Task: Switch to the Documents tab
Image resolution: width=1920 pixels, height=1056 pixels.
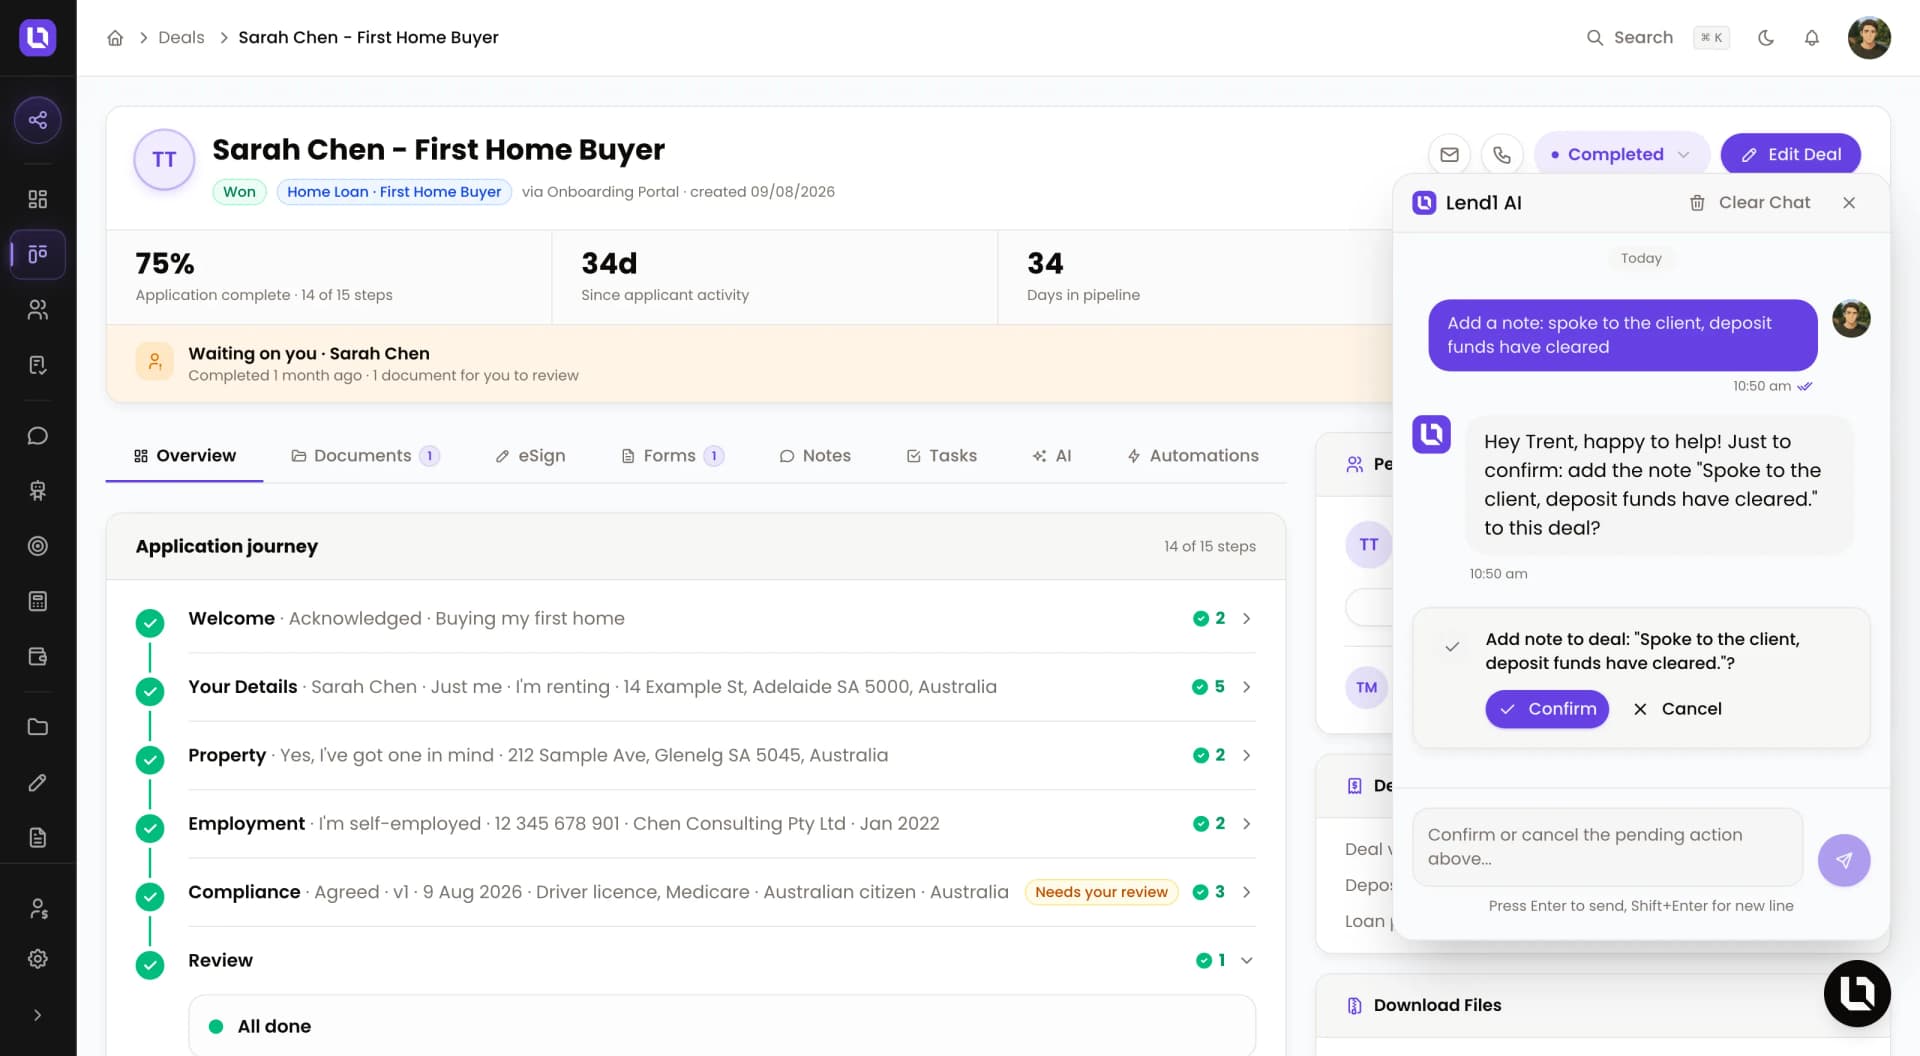Action: click(x=365, y=456)
